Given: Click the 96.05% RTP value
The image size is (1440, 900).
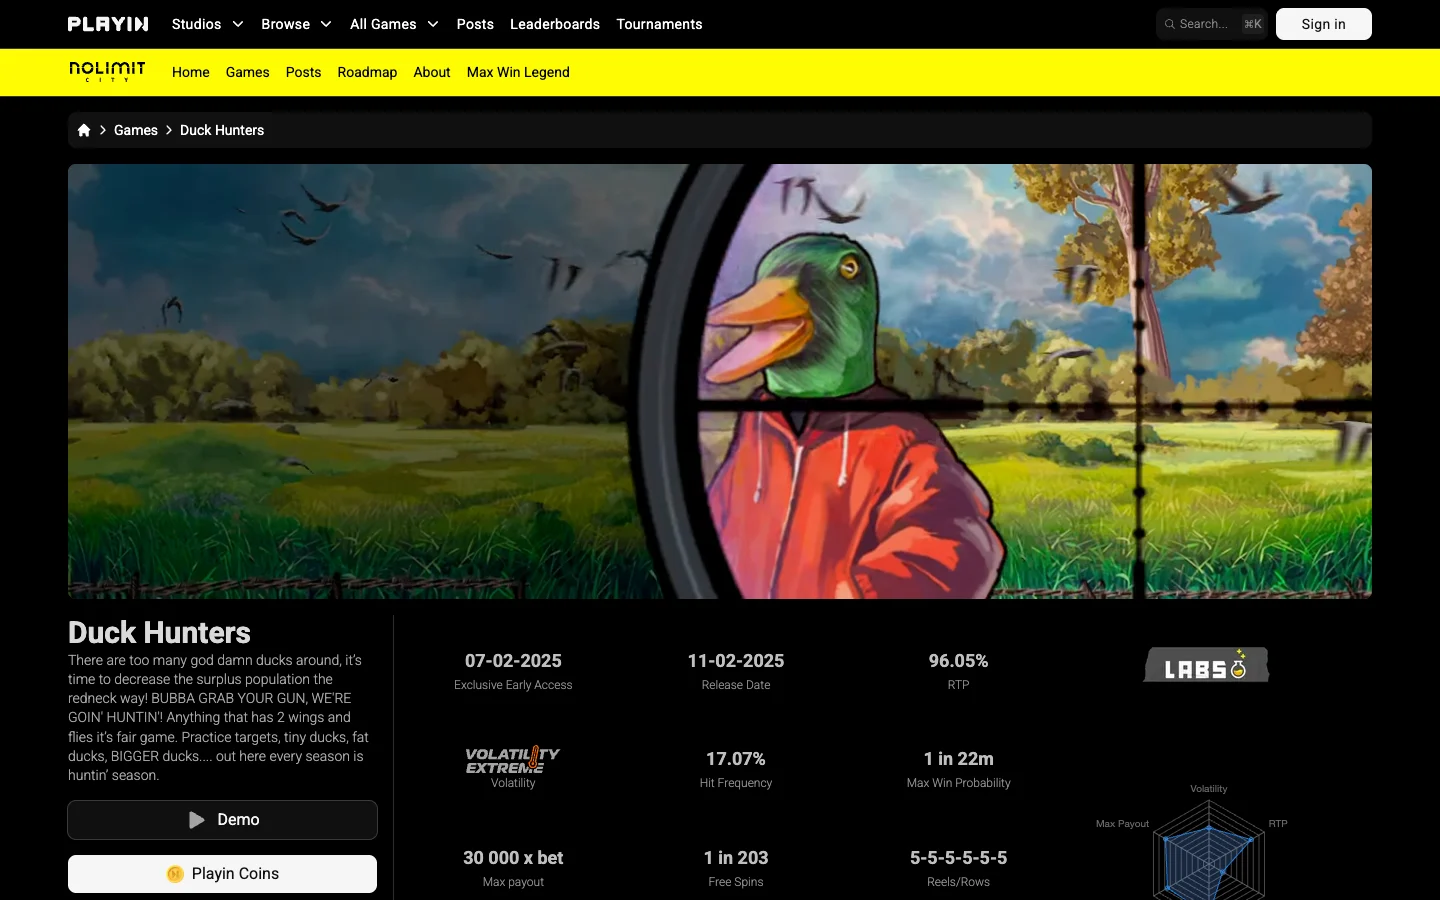Looking at the screenshot, I should click(958, 661).
